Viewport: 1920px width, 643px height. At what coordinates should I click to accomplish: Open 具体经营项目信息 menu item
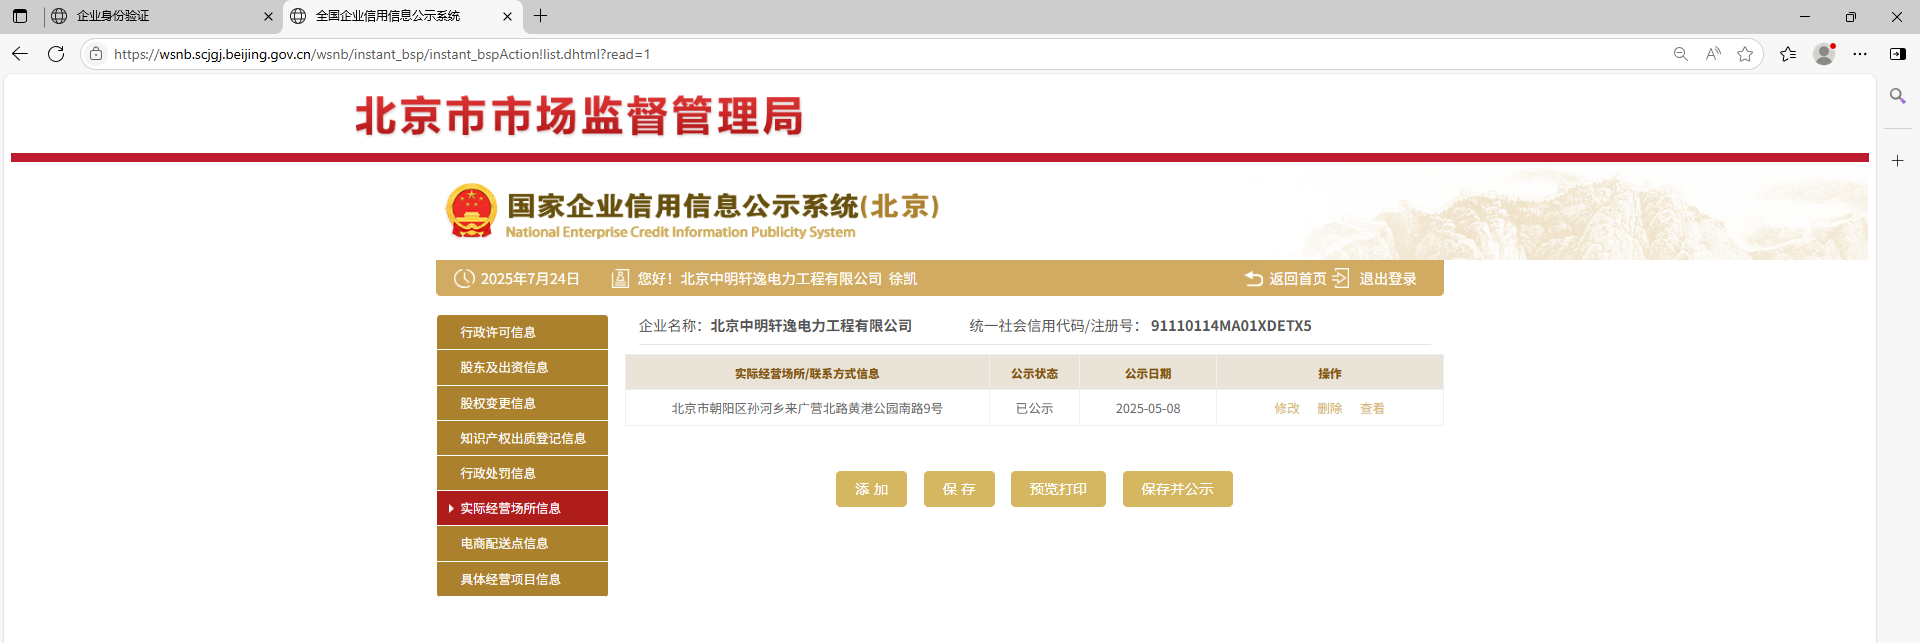click(x=522, y=579)
